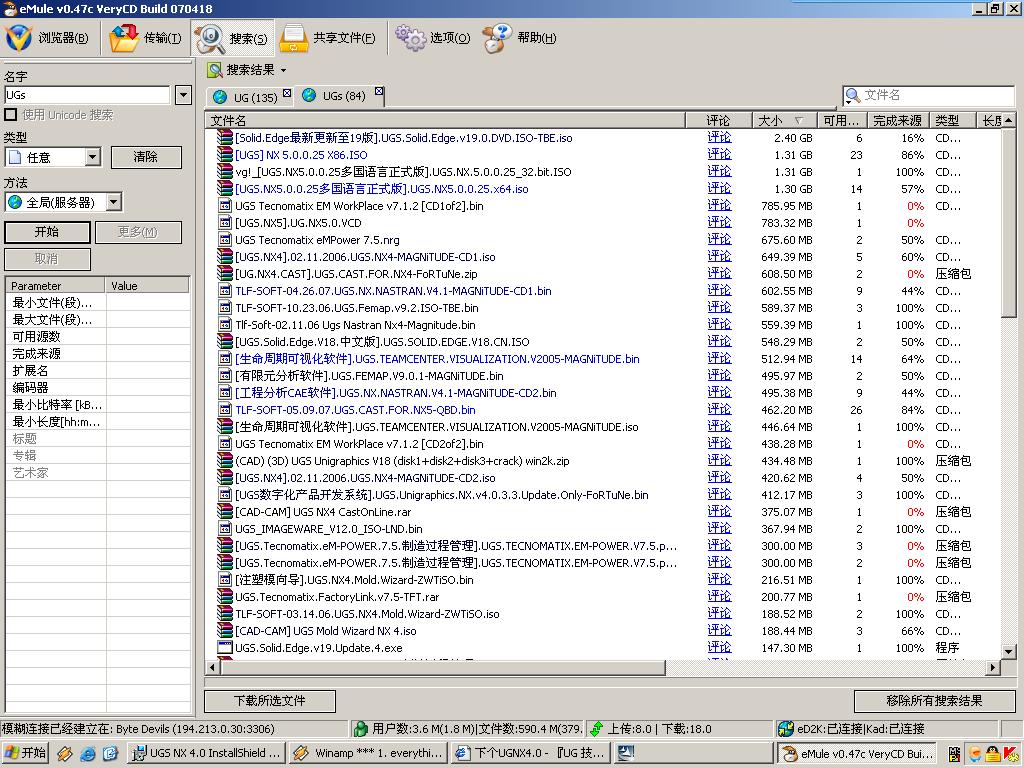Select TLF-SOFT-05.09.07.UGS.CAST.FOR.NX5-QBD.bin row

(x=603, y=410)
